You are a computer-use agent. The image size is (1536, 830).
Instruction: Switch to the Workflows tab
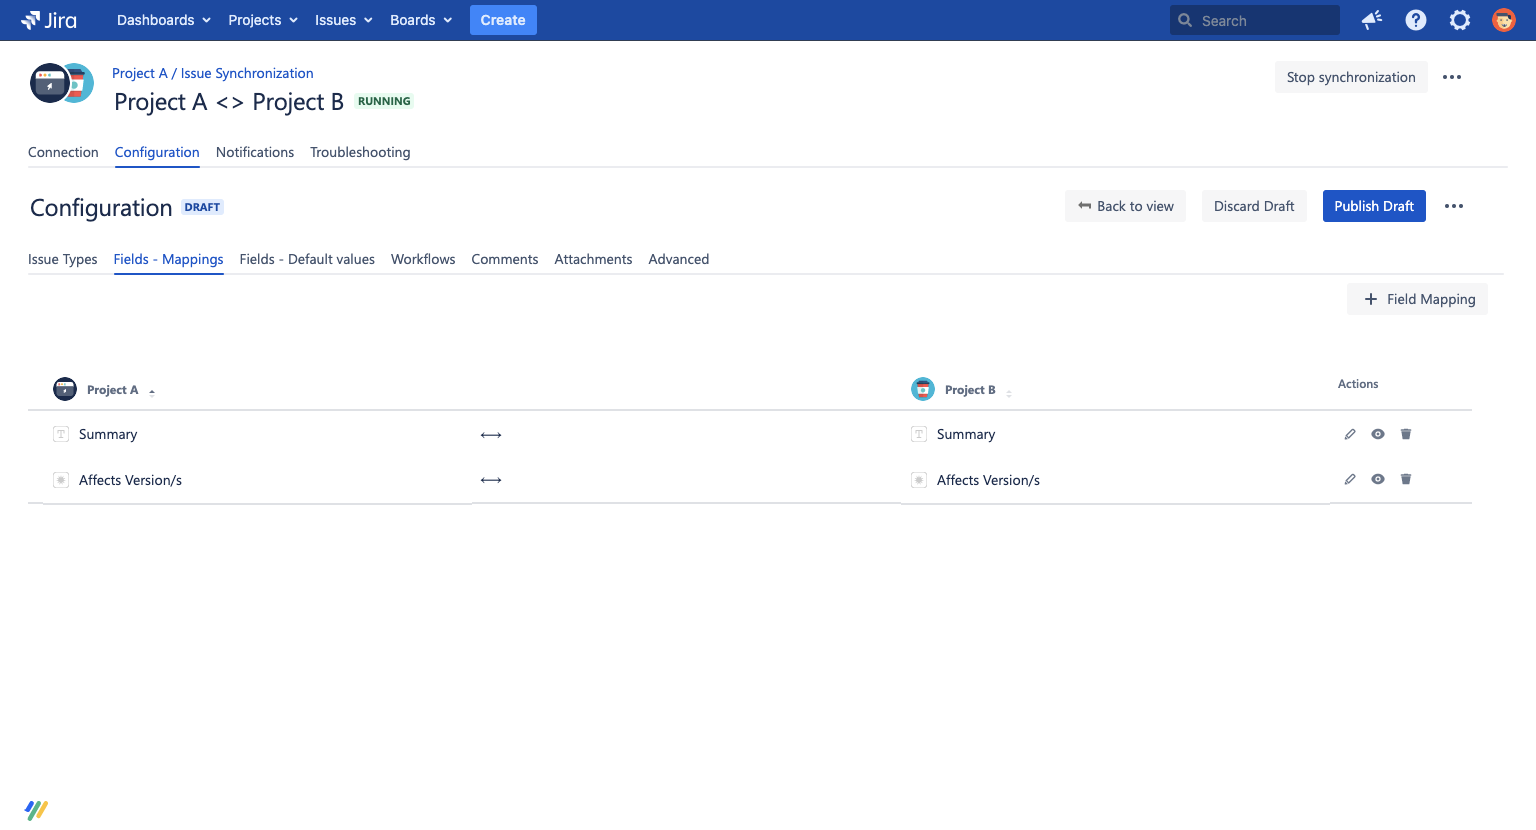pyautogui.click(x=423, y=259)
